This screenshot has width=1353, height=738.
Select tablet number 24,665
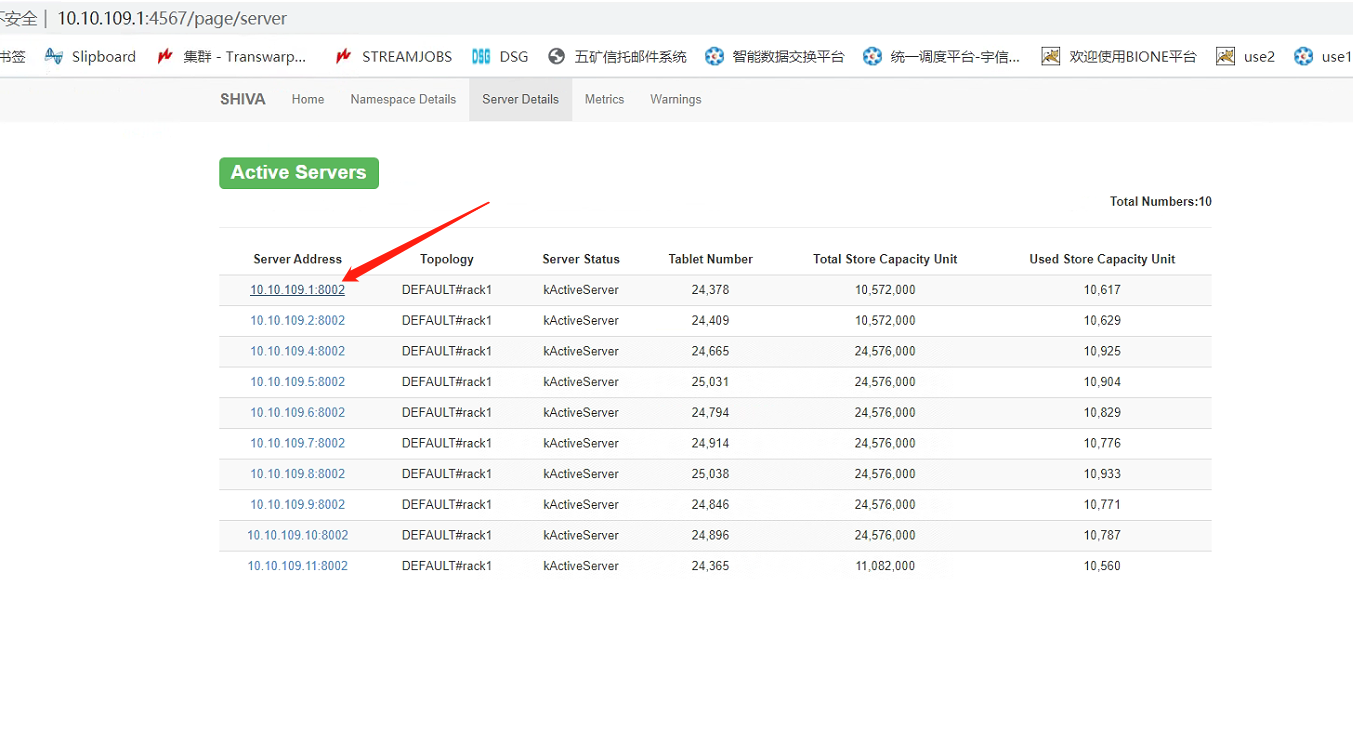tap(710, 351)
